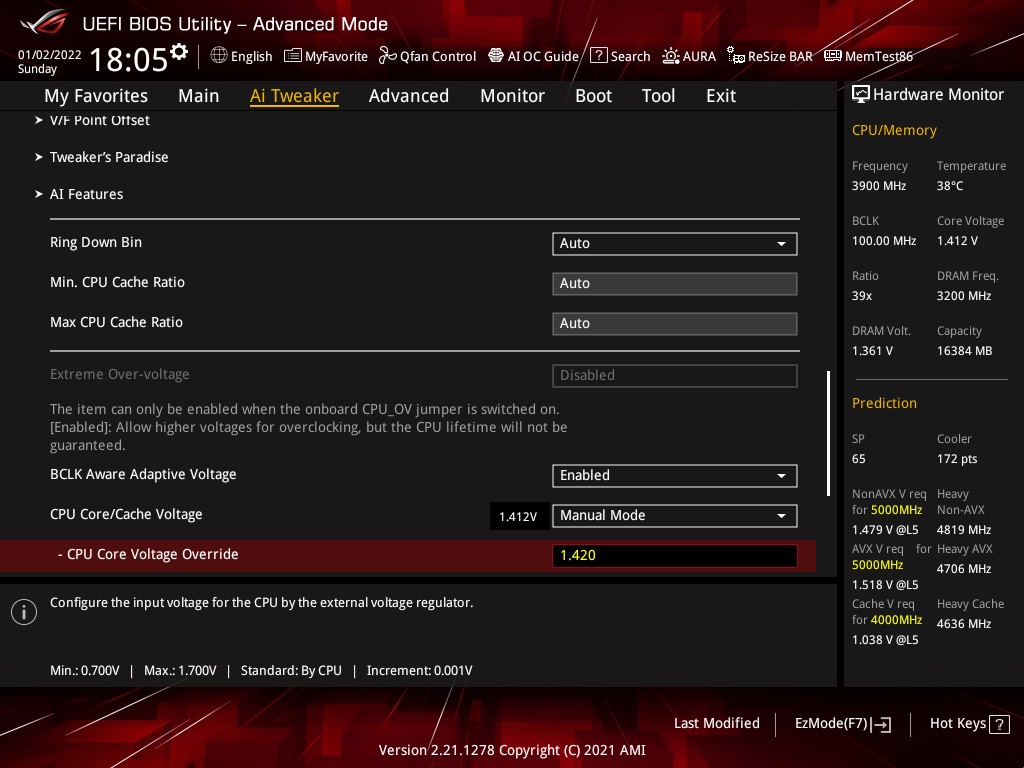Toggle ReSize BAR option
Screen dimensions: 1024x768
coord(770,56)
